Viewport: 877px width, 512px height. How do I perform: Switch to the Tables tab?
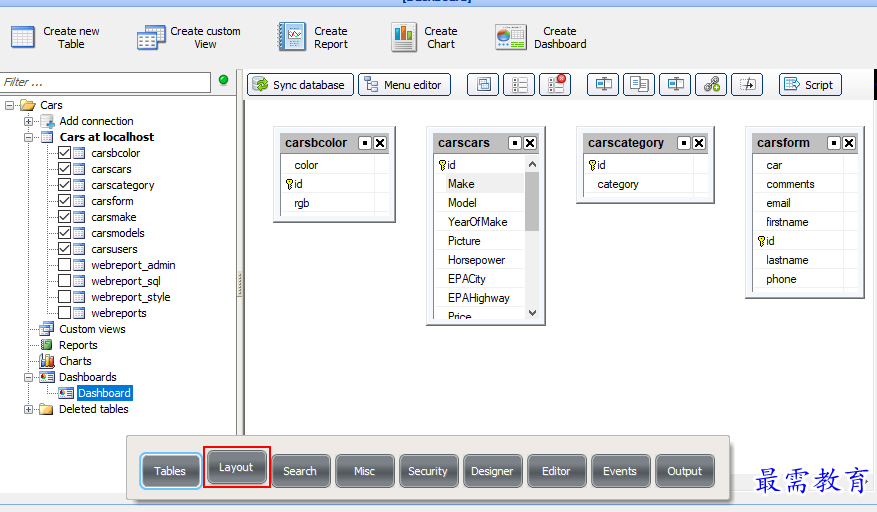click(170, 471)
